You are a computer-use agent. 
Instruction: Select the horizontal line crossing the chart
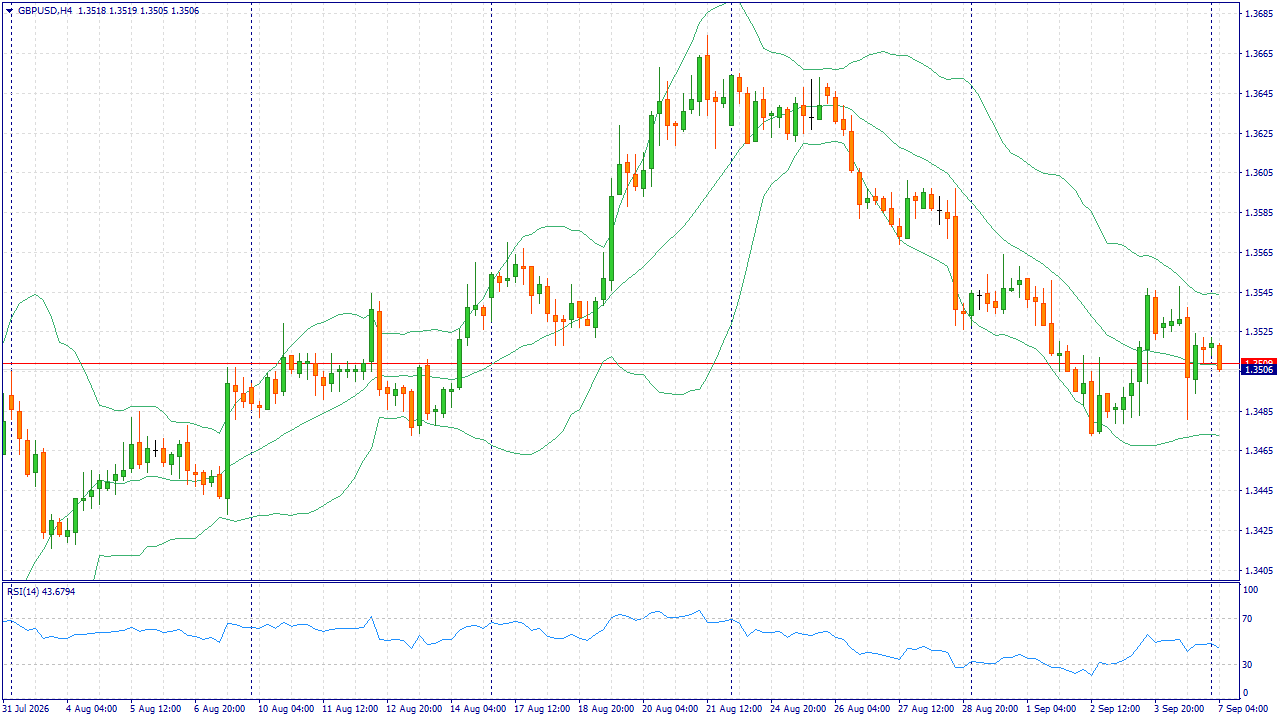[620, 363]
